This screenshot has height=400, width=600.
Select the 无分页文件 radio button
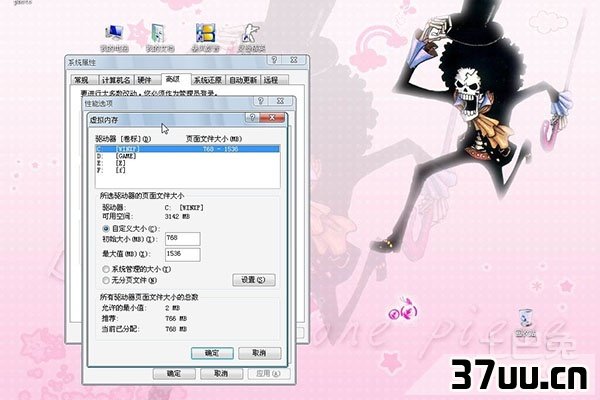tap(106, 280)
